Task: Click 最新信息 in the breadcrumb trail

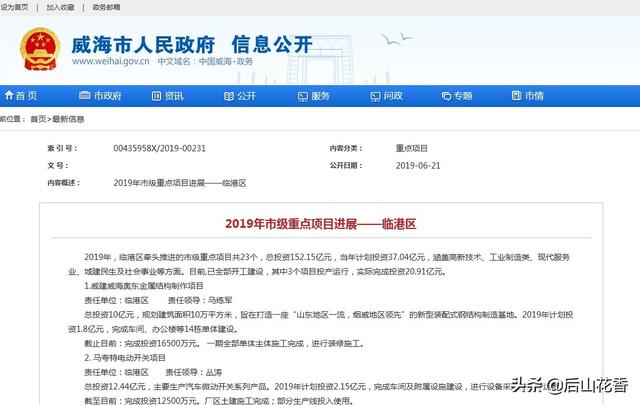Action: [68, 119]
